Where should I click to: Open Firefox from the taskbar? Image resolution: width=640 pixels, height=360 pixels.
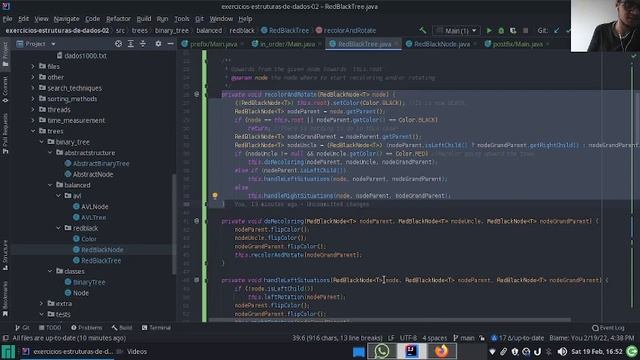click(441, 351)
